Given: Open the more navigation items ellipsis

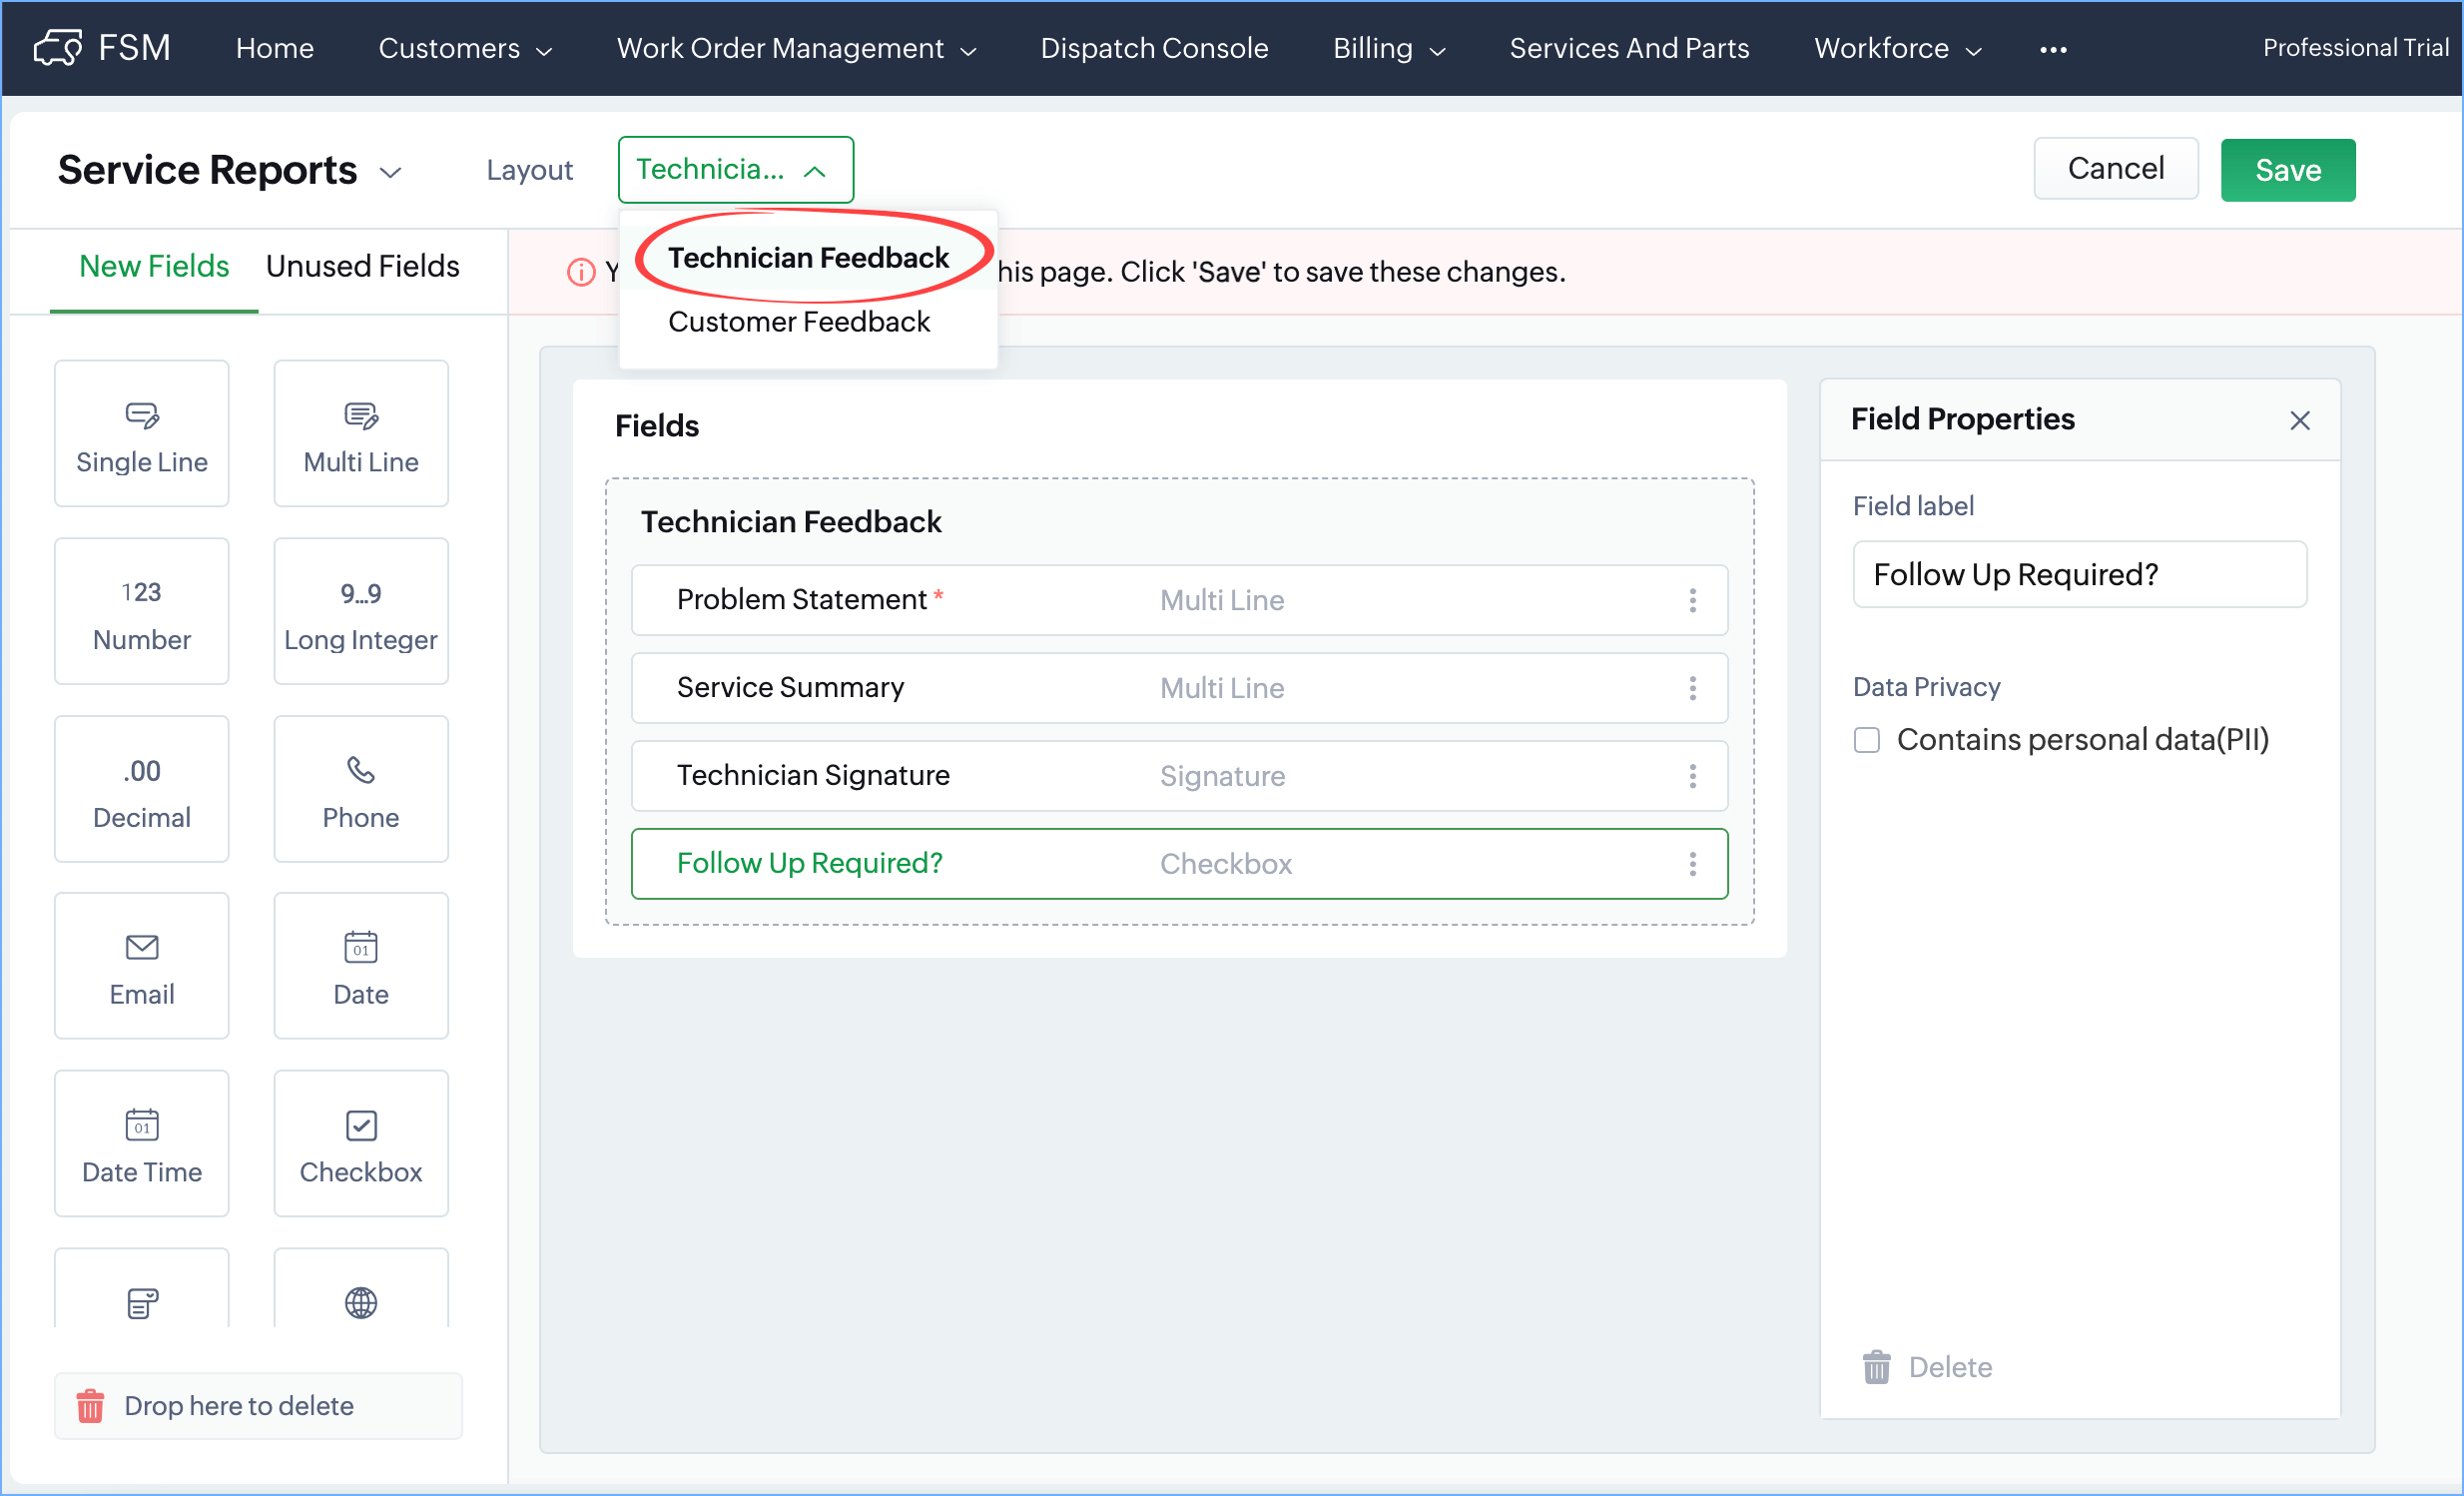Looking at the screenshot, I should (2052, 48).
